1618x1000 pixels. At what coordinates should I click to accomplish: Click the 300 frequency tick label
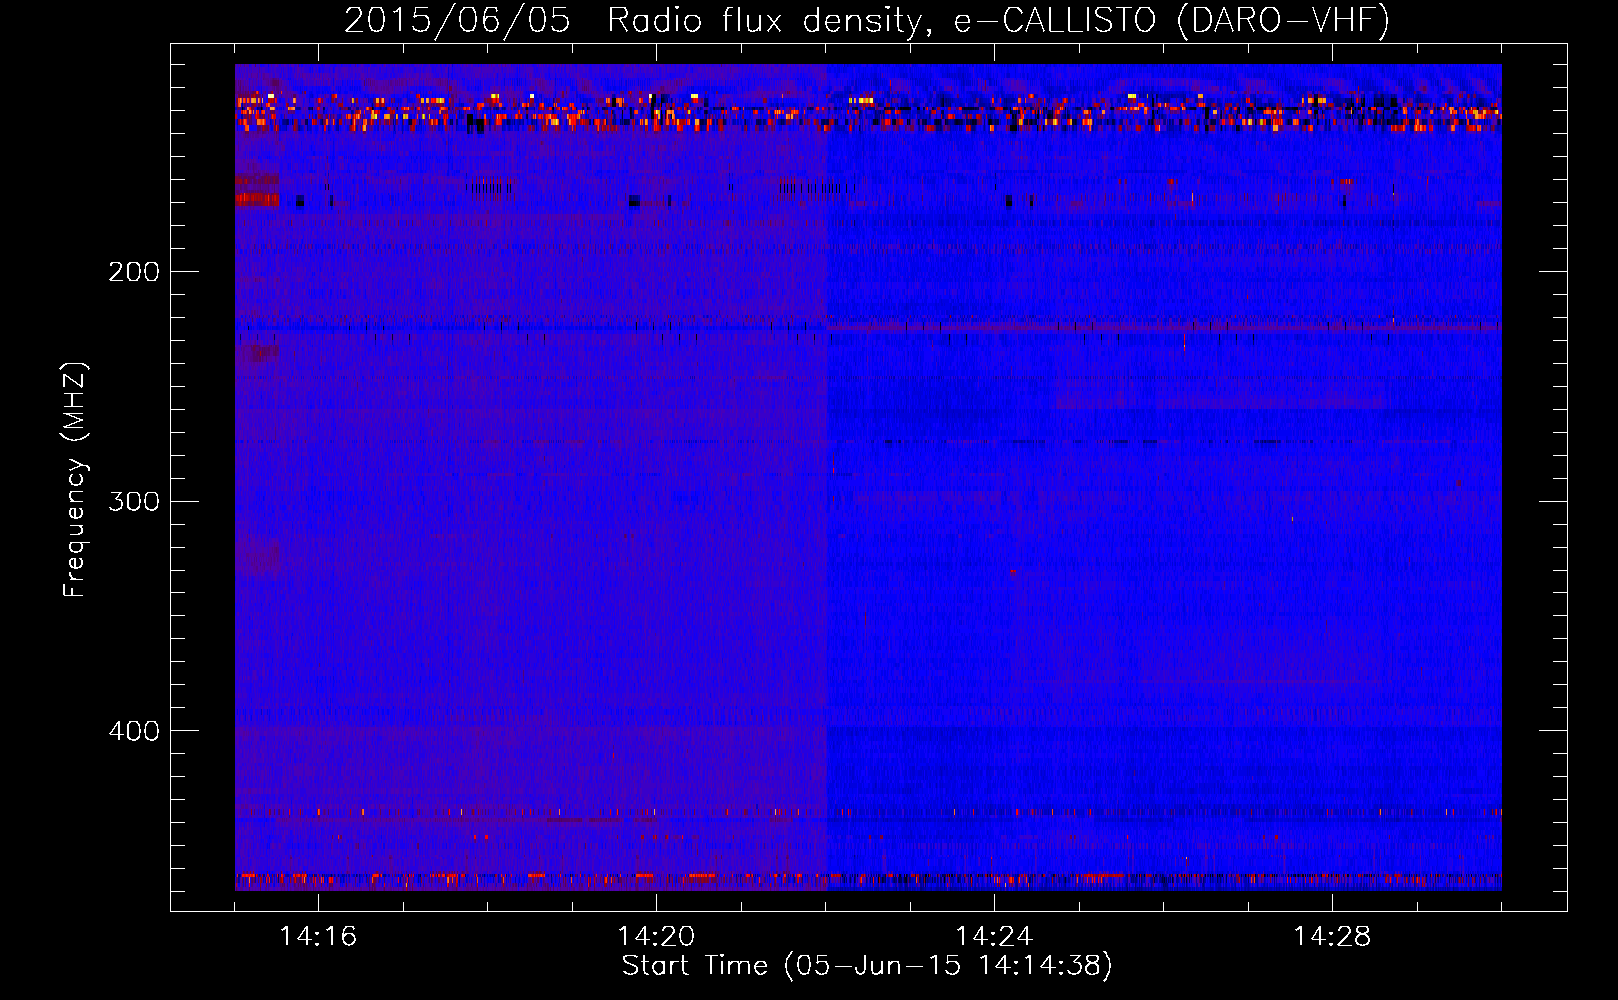[134, 501]
